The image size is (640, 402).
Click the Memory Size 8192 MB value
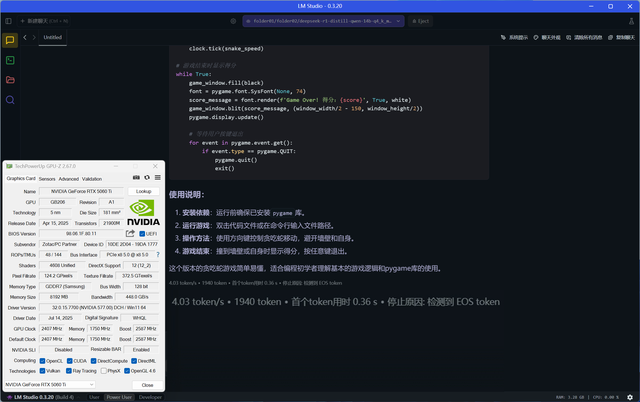(59, 297)
